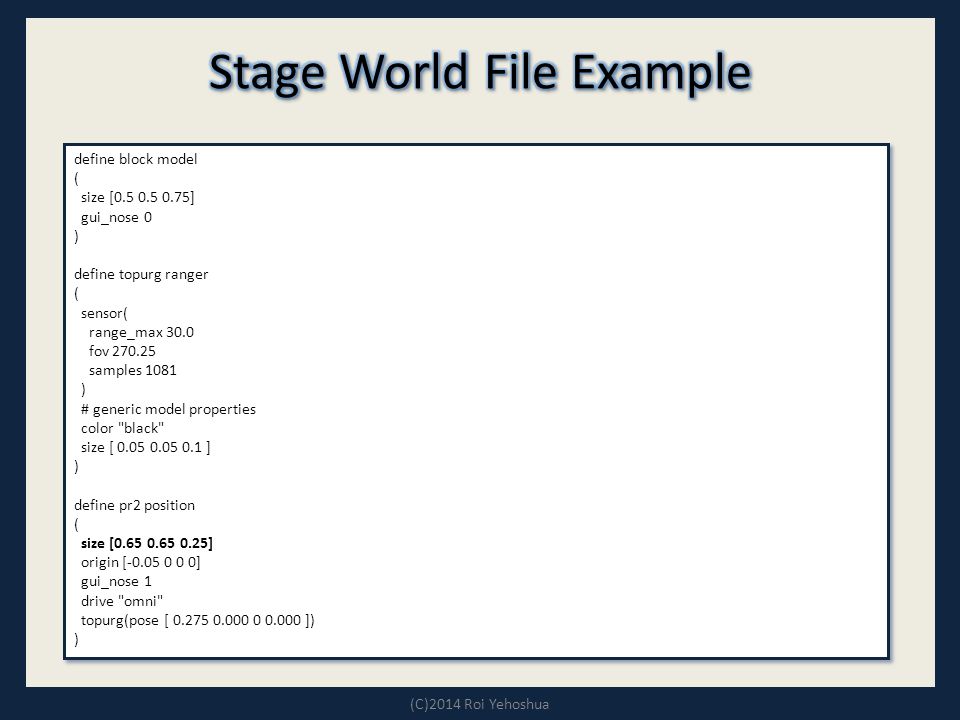The width and height of the screenshot is (960, 720).
Task: Select the text 'fov 270.25'
Action: coord(122,351)
